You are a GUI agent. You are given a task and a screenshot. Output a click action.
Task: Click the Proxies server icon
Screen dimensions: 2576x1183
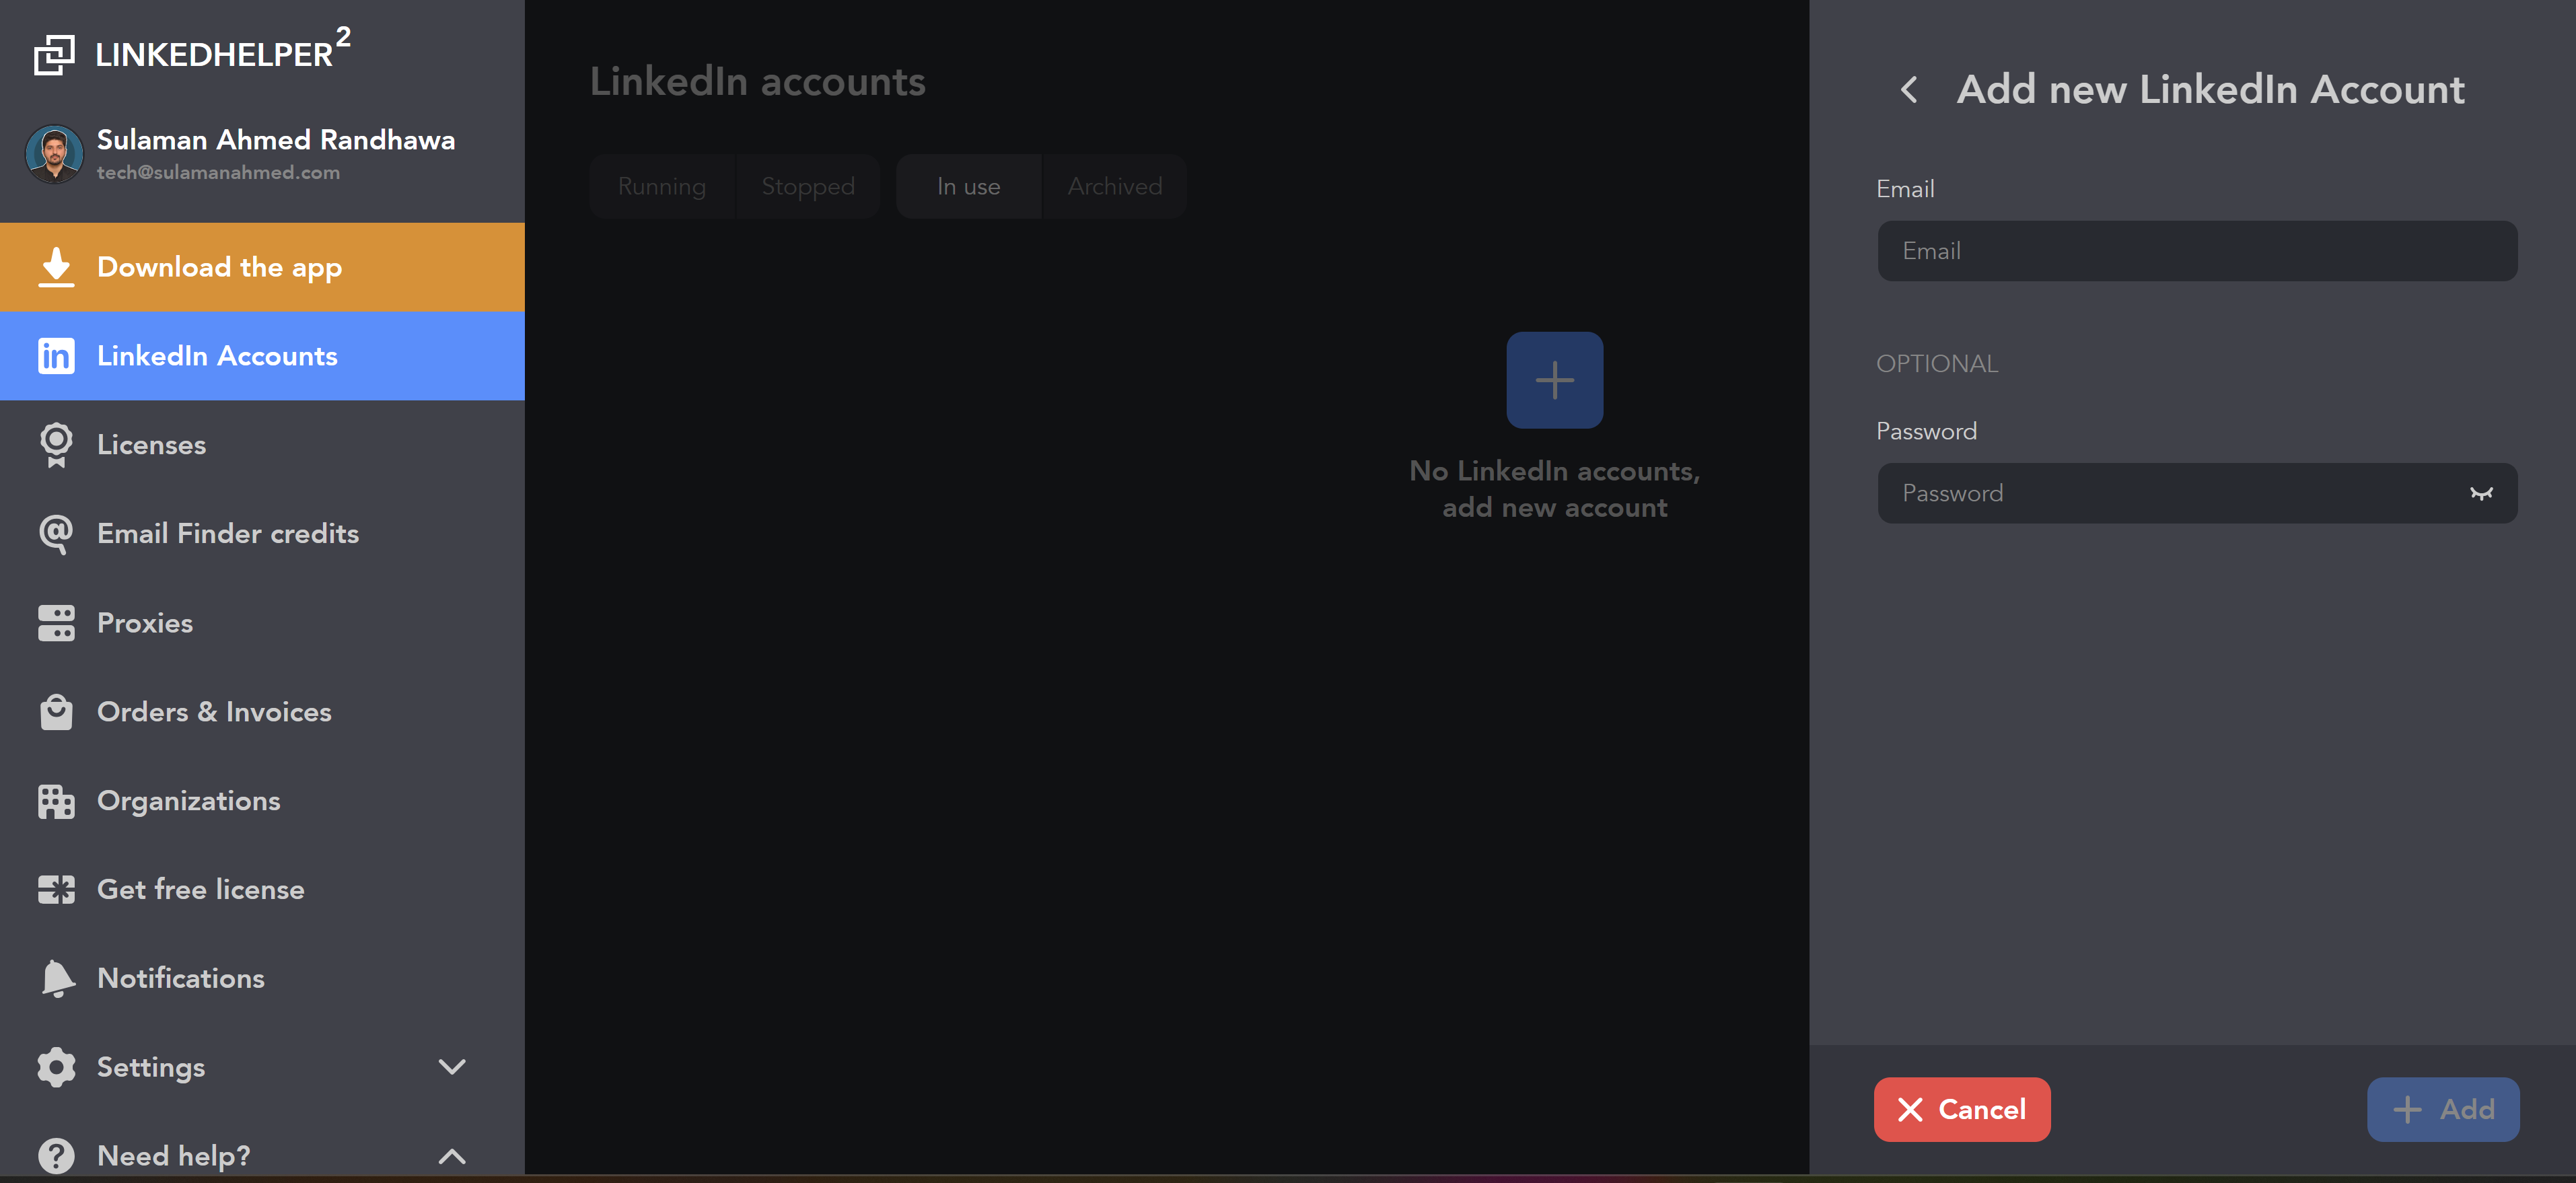tap(56, 623)
